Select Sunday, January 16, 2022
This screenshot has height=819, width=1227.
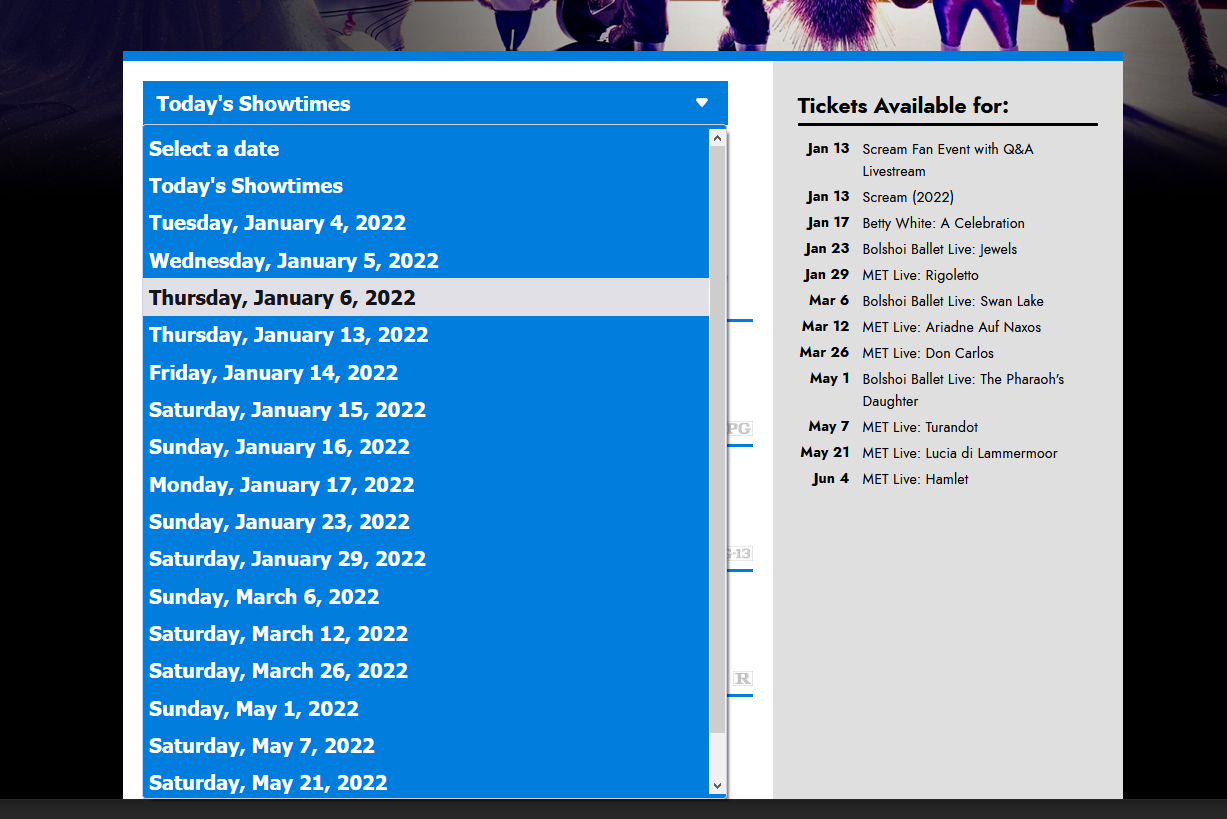[426, 447]
